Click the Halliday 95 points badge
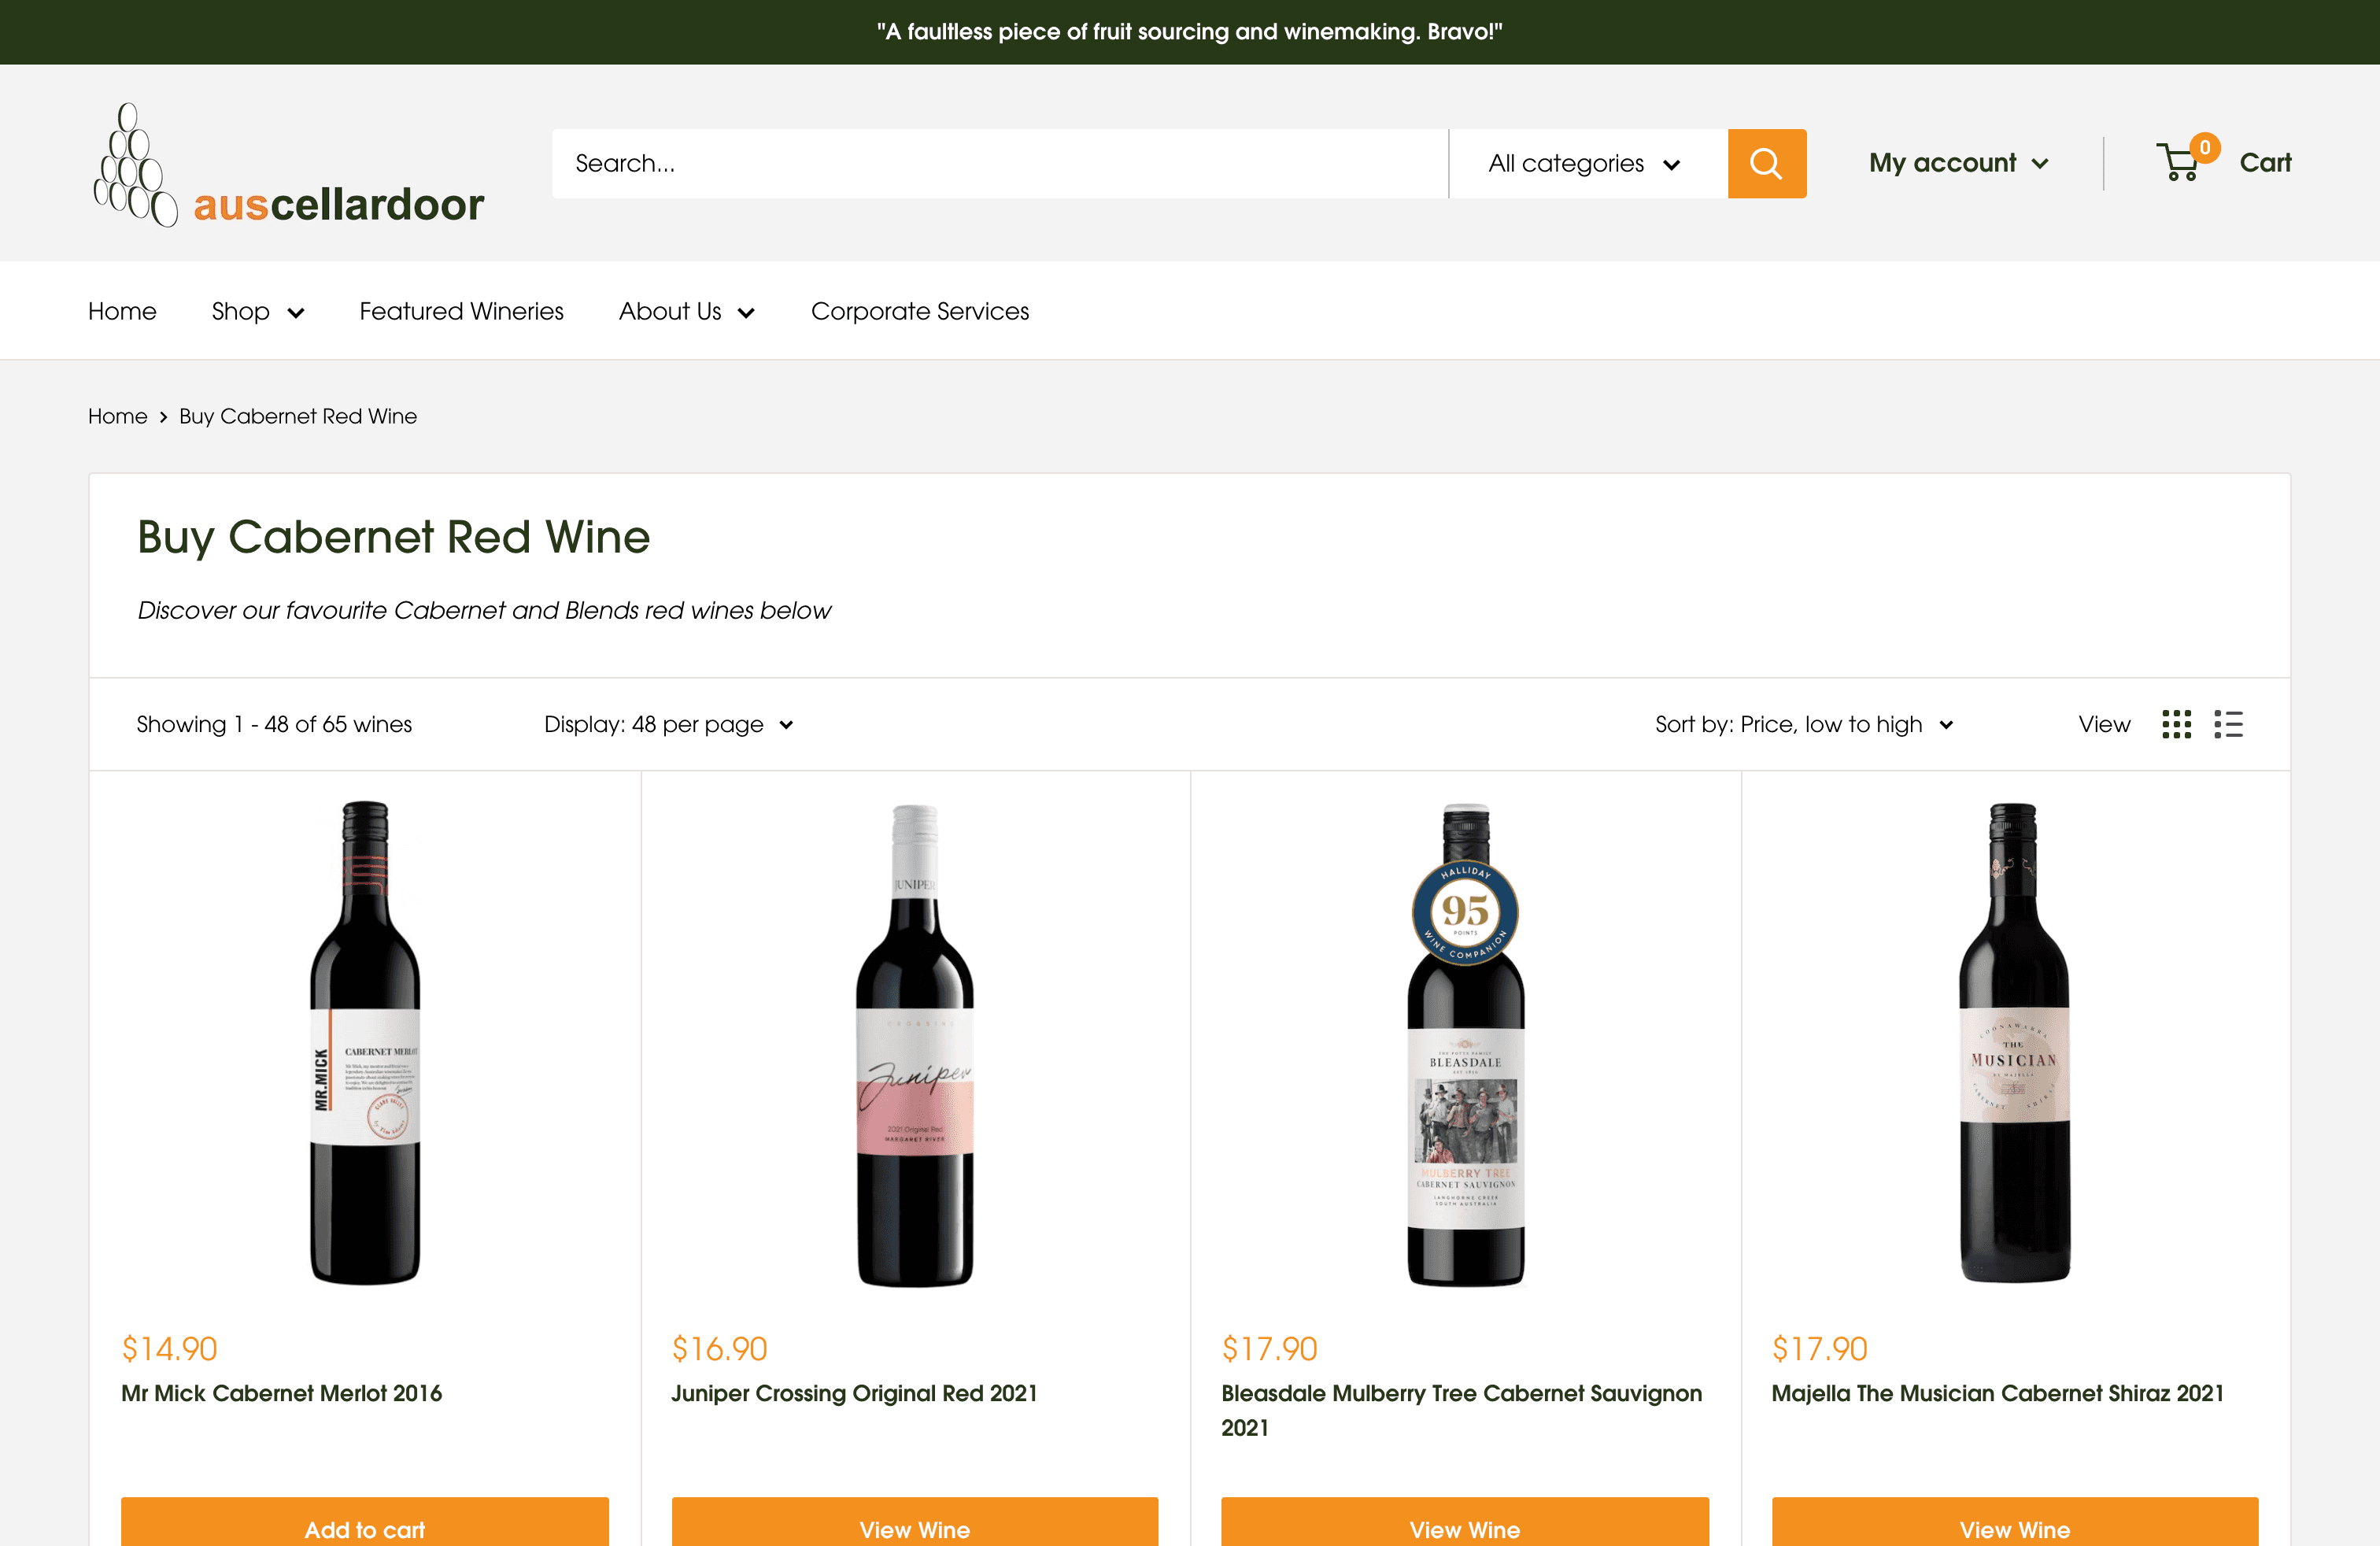Screen dimensions: 2380x1546 coord(1464,913)
